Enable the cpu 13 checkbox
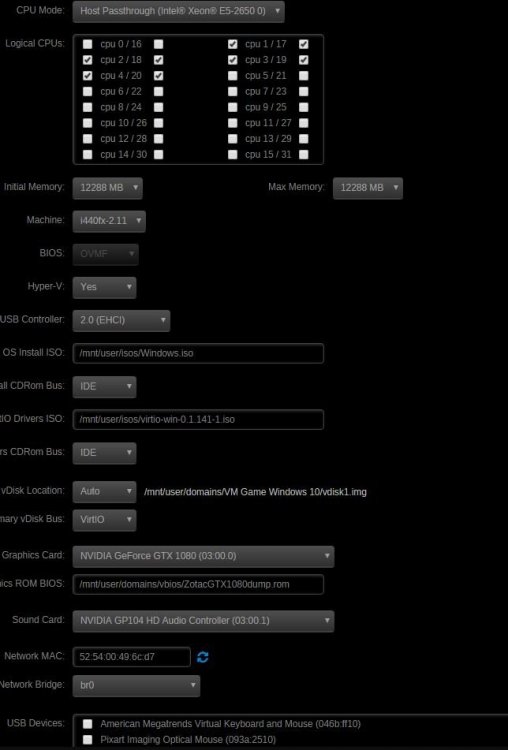 [x=232, y=139]
